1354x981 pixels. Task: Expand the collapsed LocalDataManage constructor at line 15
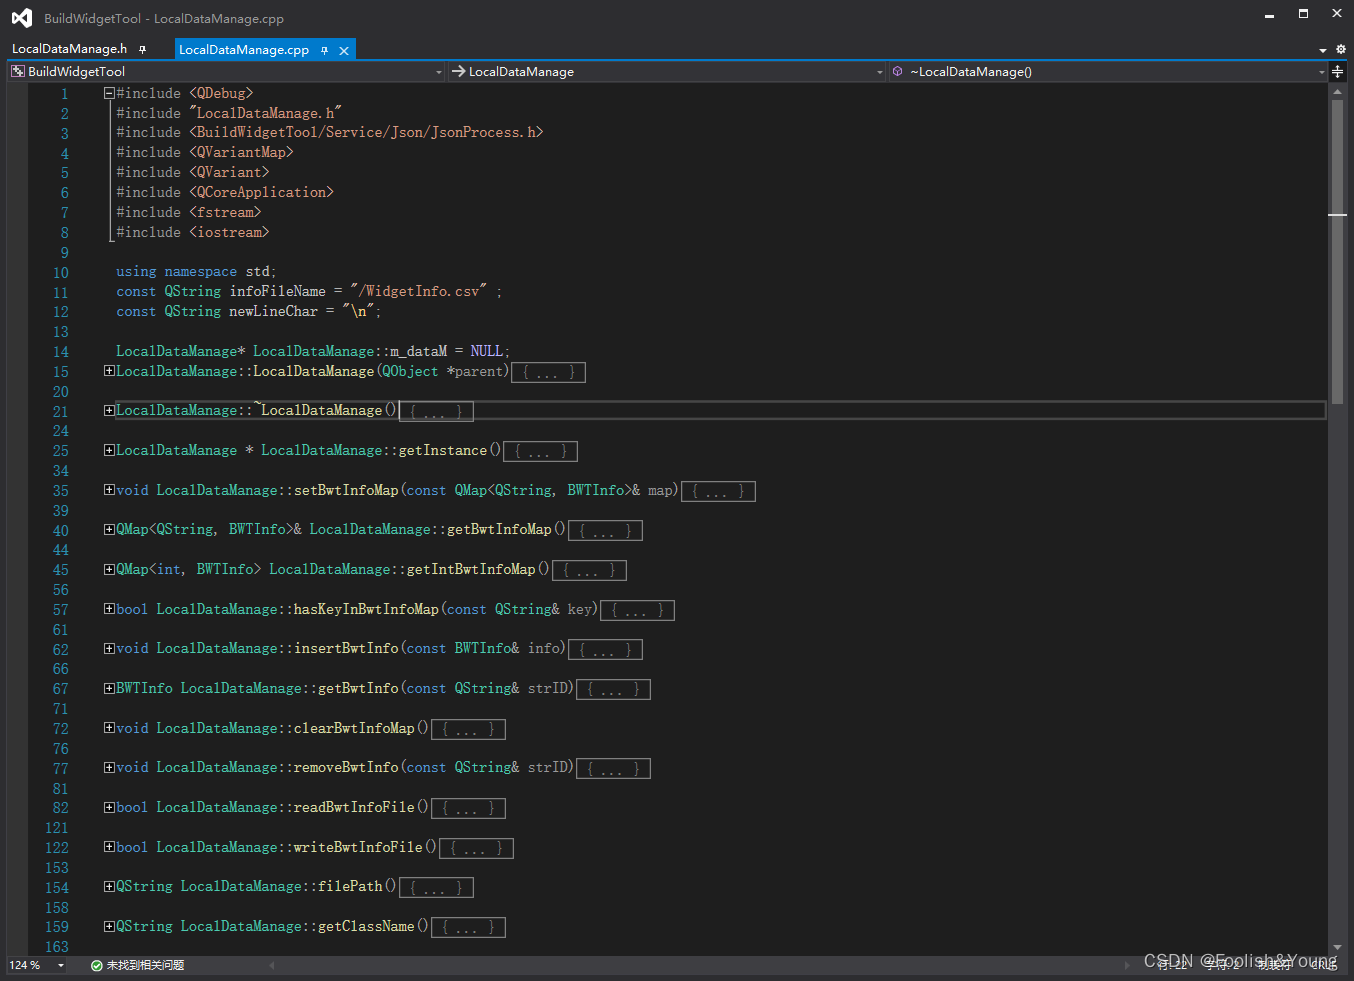[x=108, y=370]
